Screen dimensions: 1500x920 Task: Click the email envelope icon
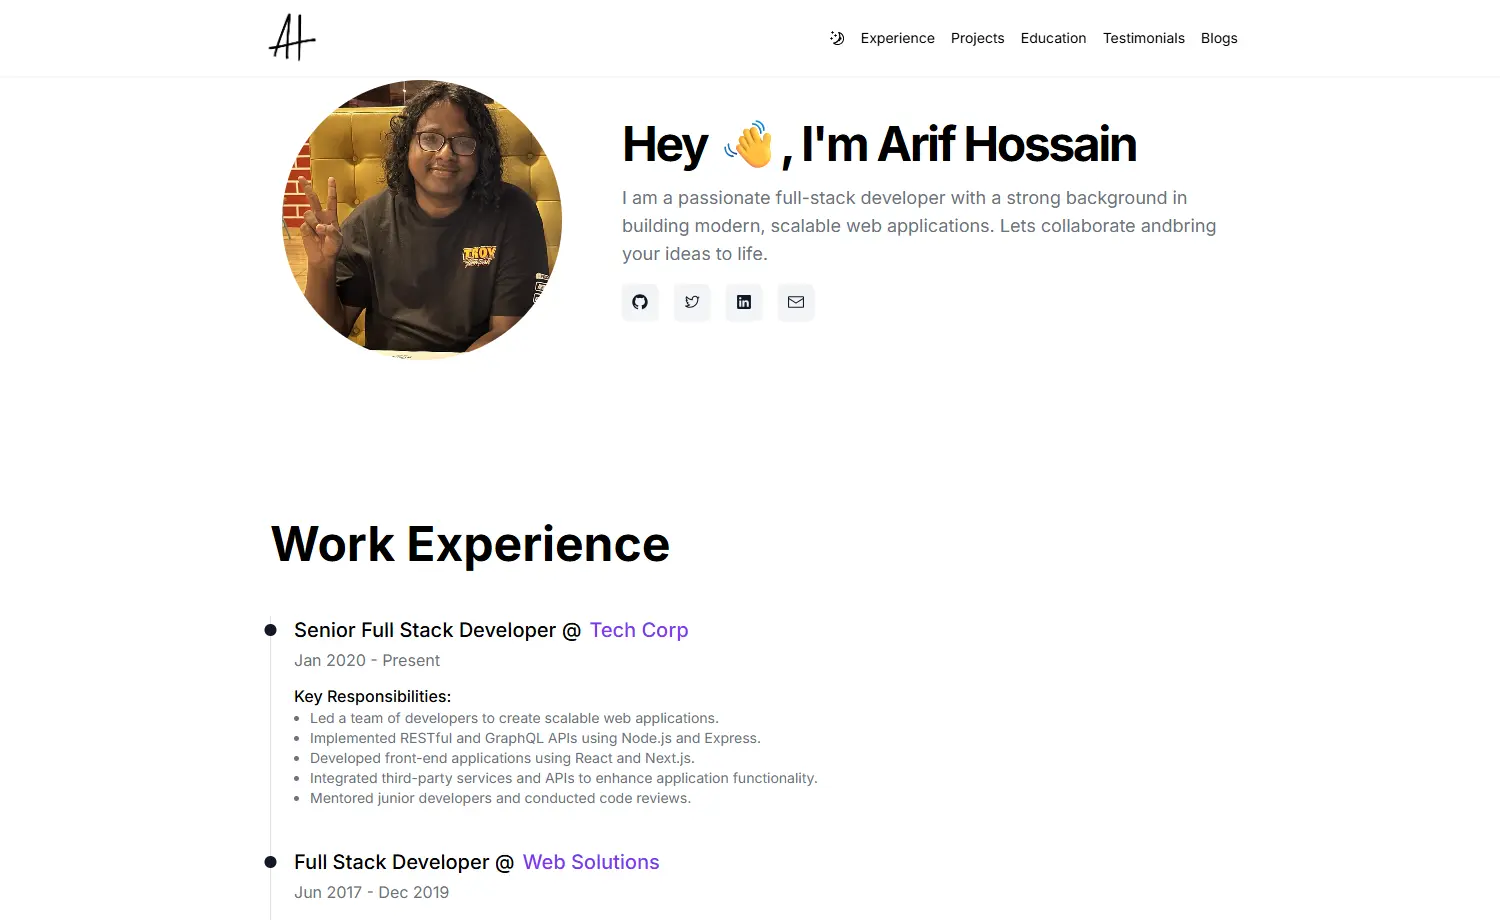point(796,302)
